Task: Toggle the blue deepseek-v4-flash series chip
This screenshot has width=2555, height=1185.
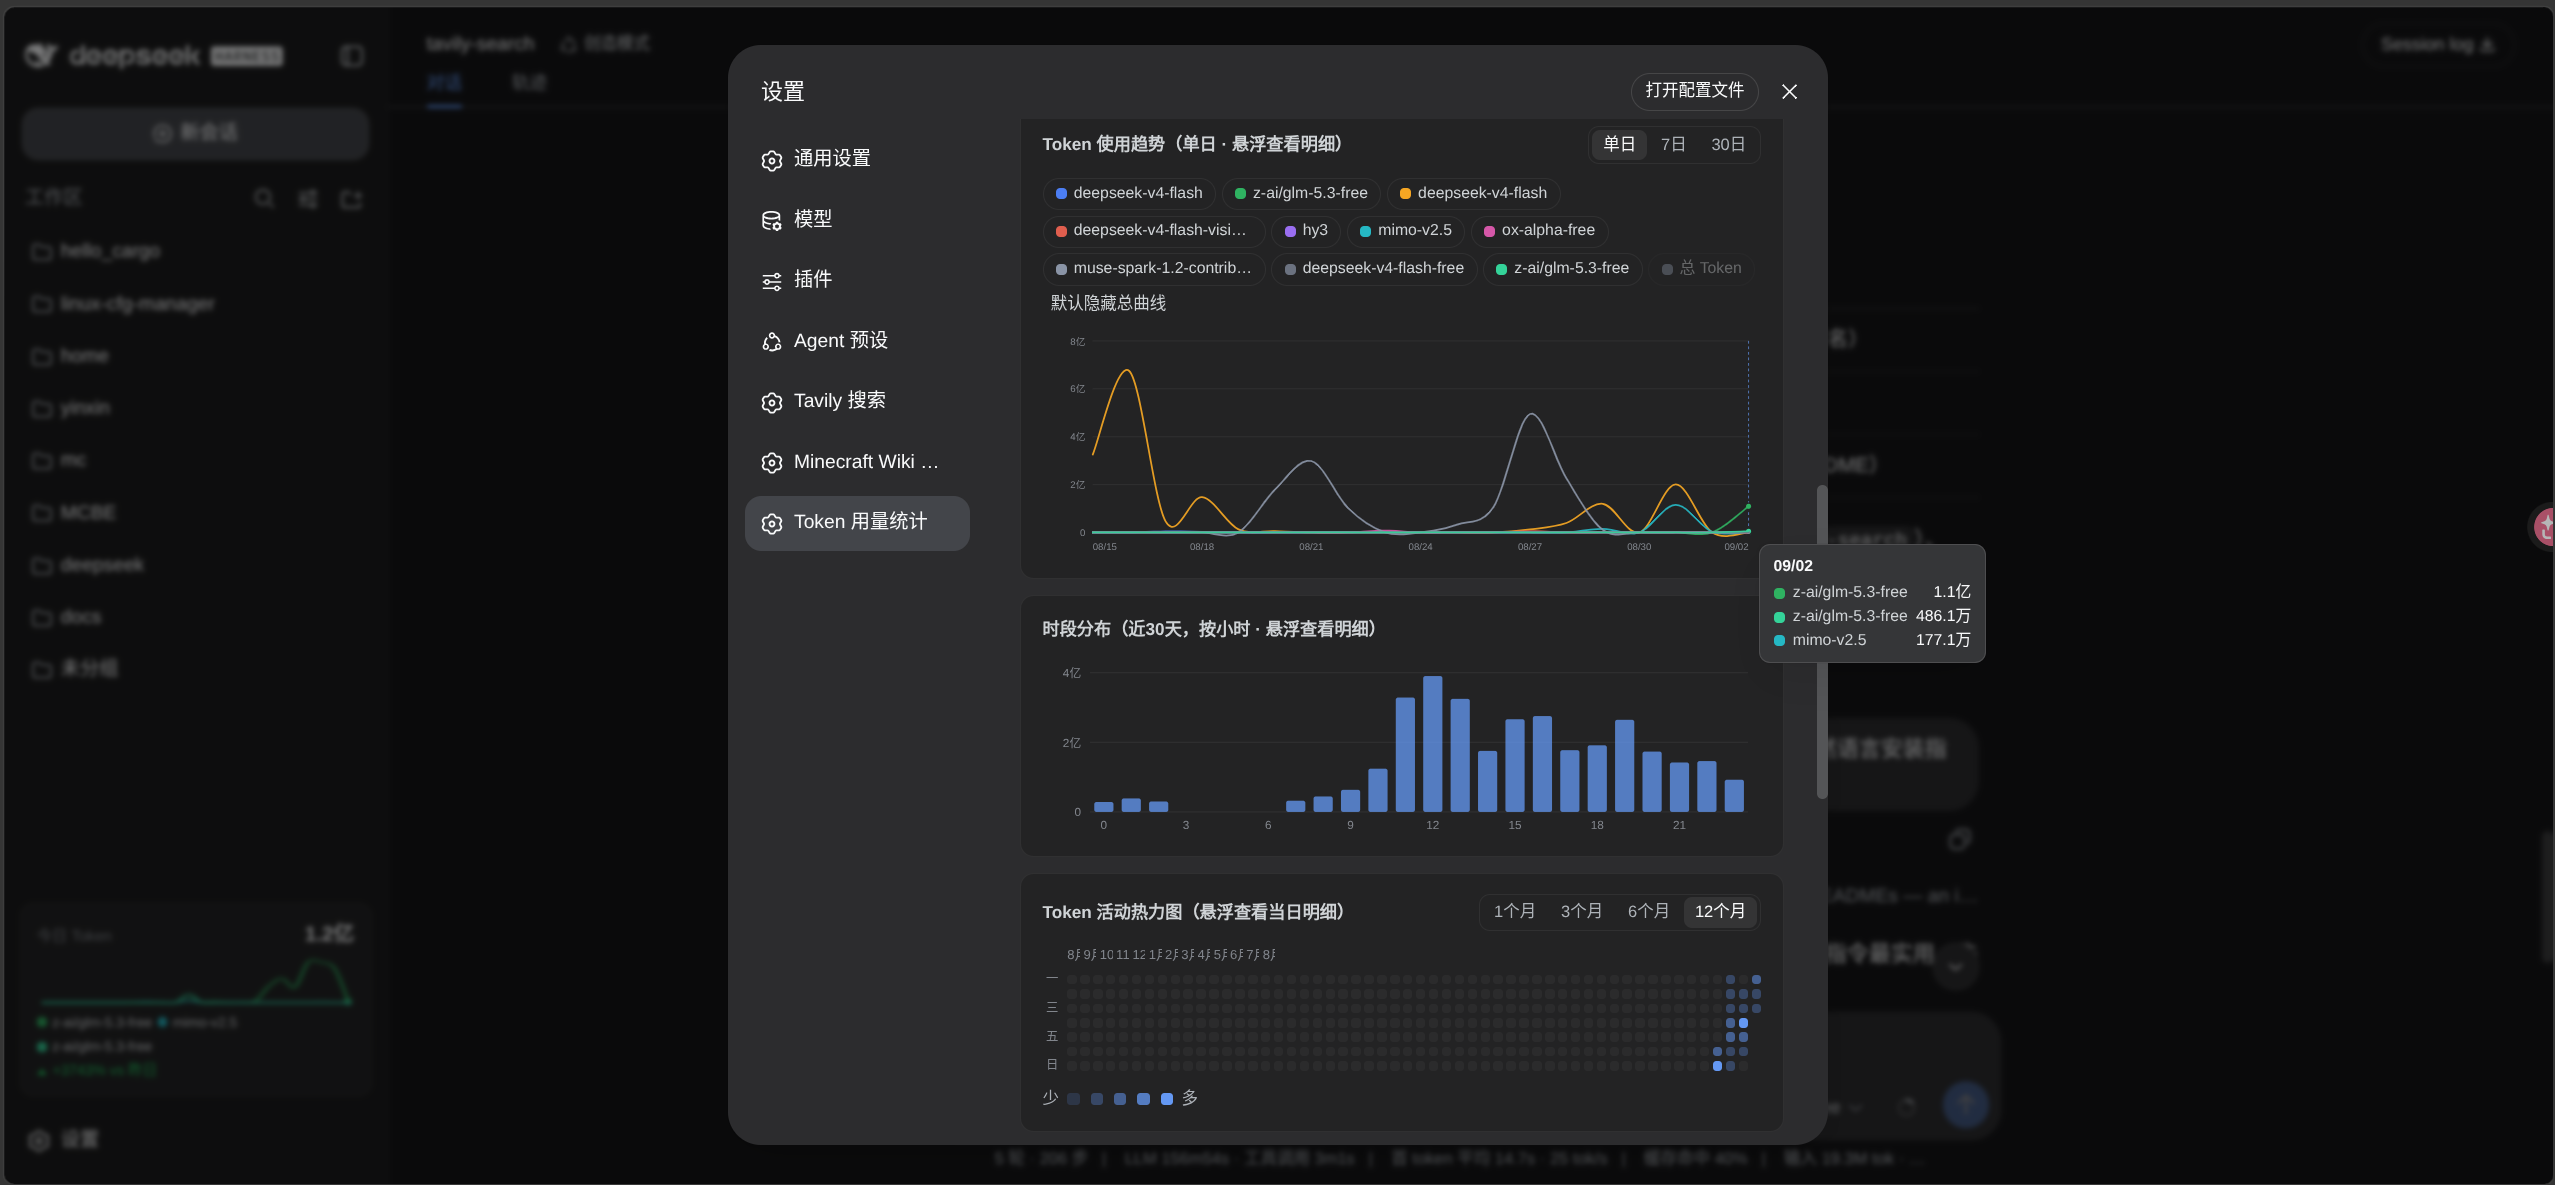Action: [1129, 193]
